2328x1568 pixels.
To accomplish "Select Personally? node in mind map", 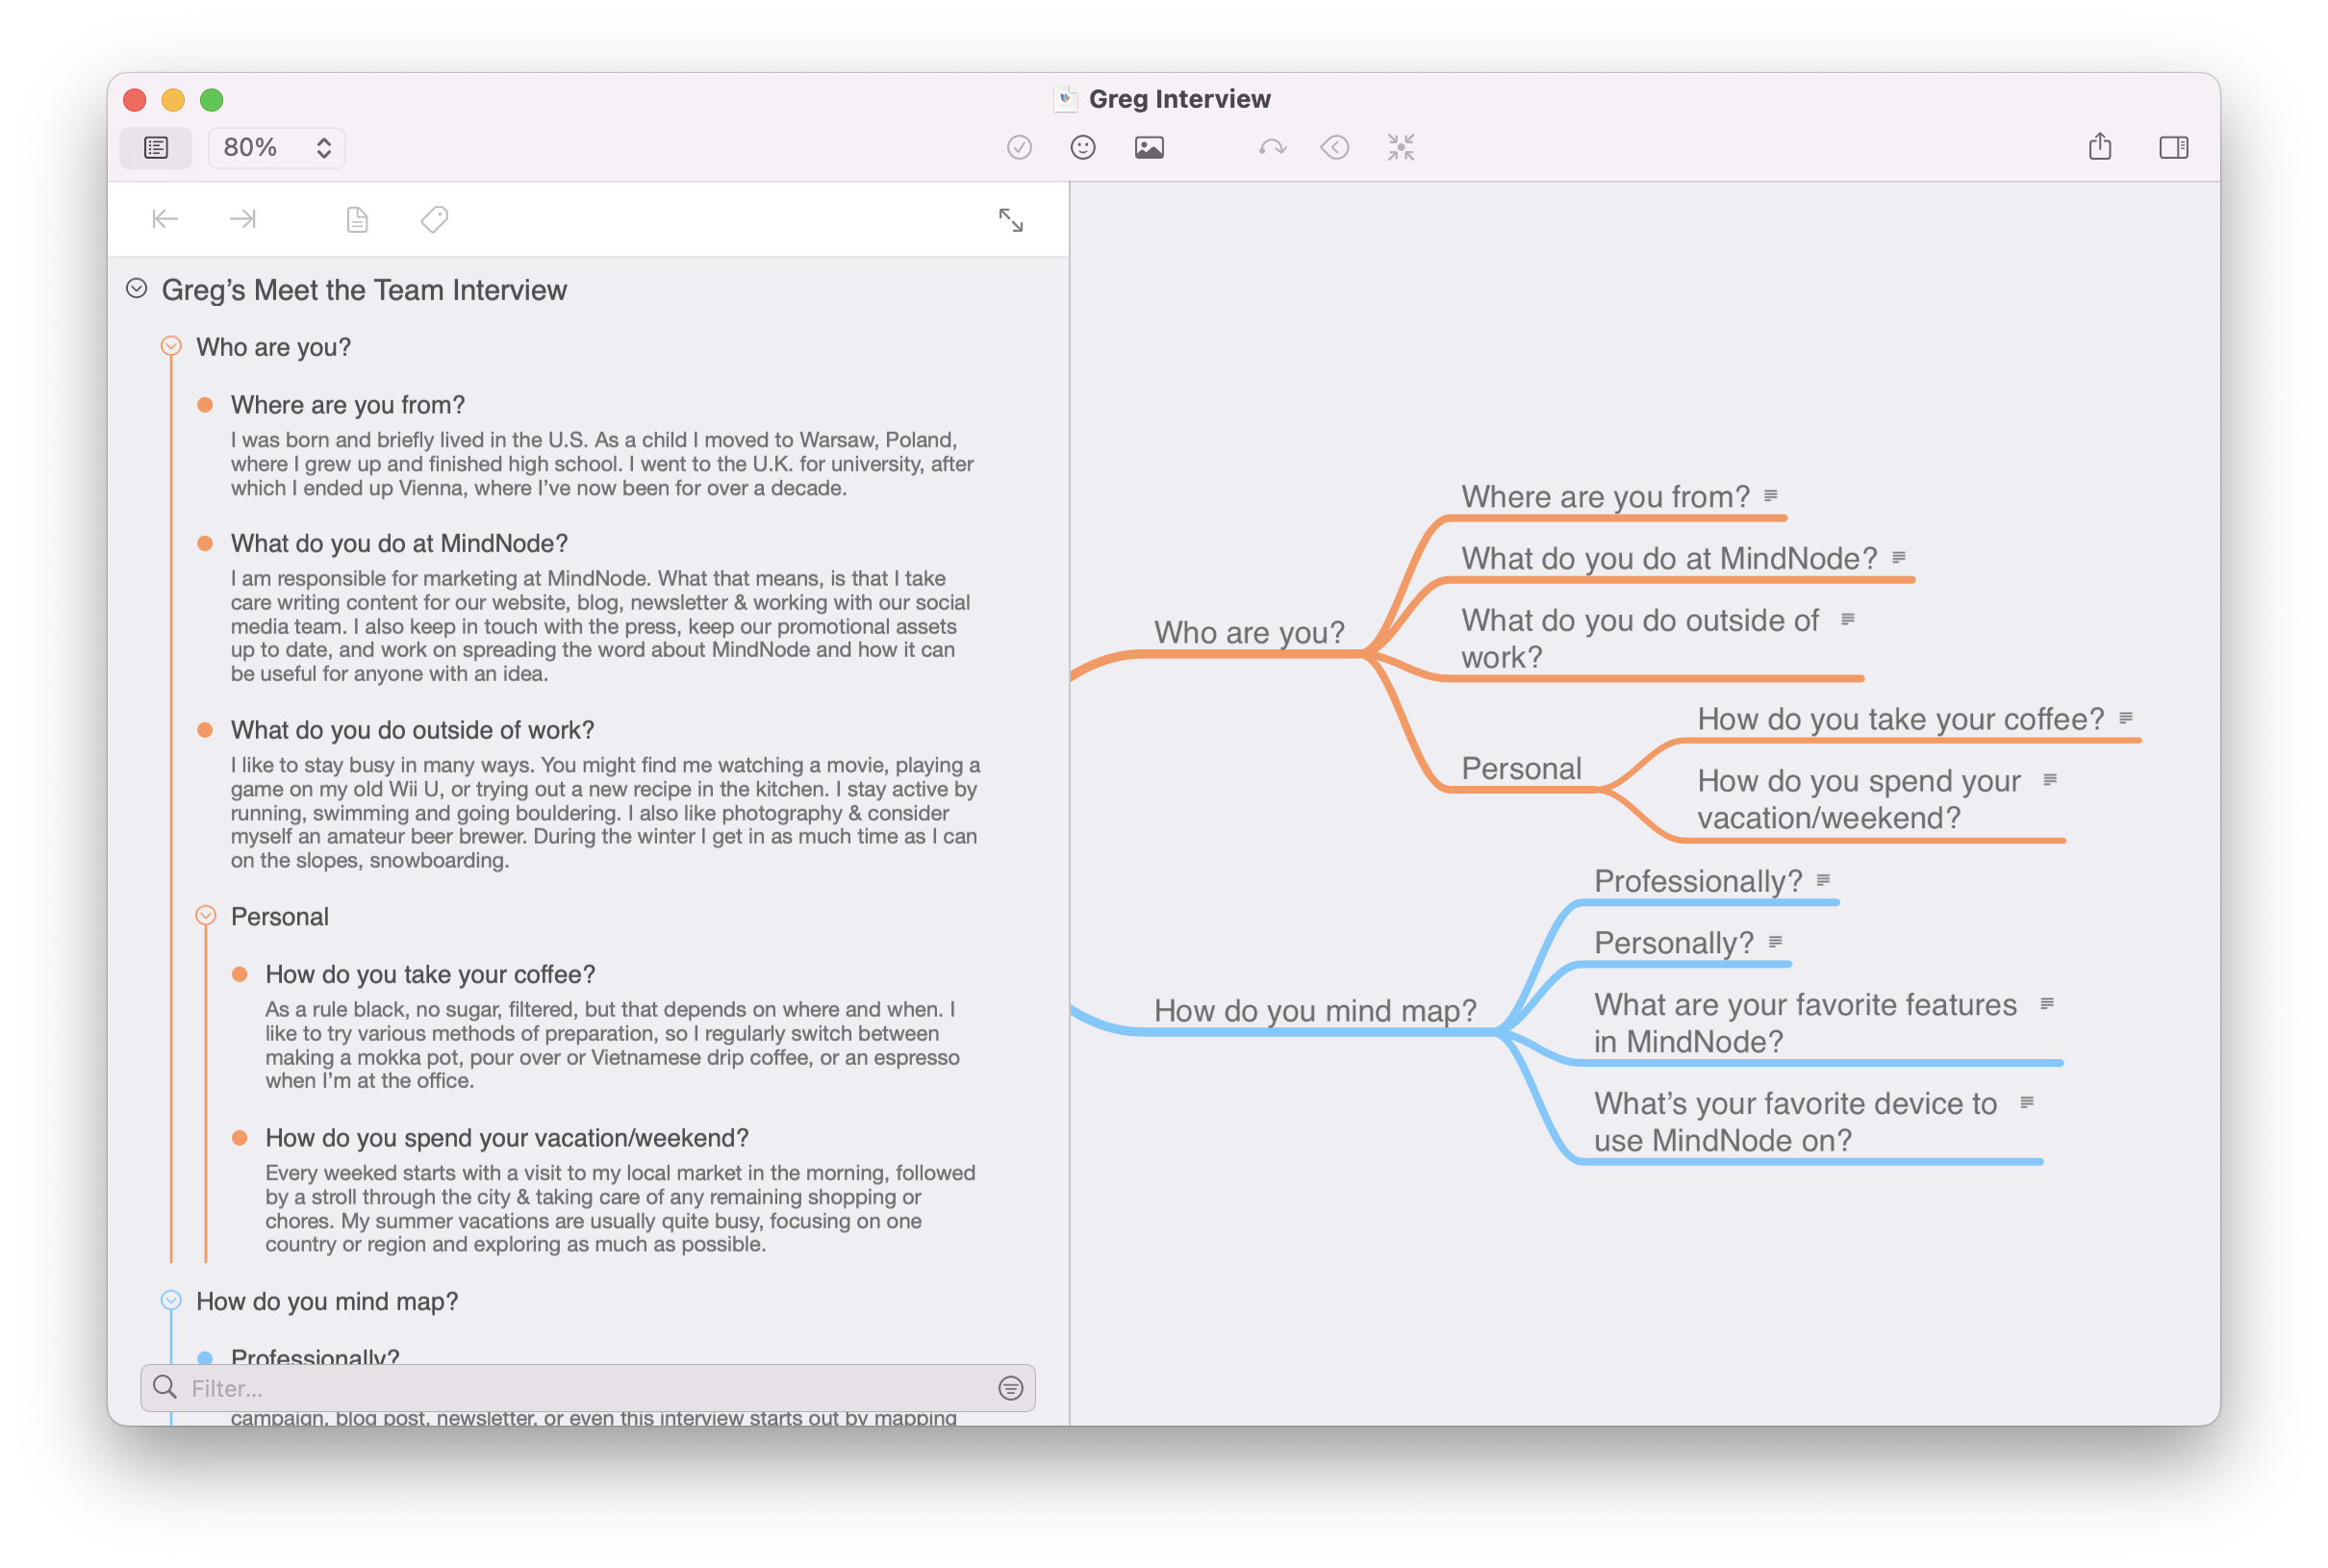I will (x=1673, y=943).
